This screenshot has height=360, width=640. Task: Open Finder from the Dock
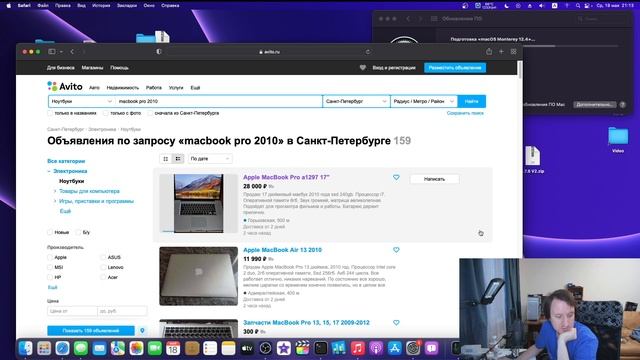(x=25, y=348)
